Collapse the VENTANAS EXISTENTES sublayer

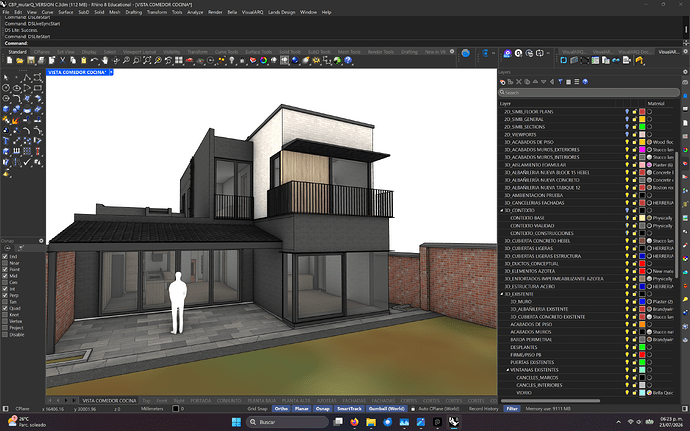(507, 370)
